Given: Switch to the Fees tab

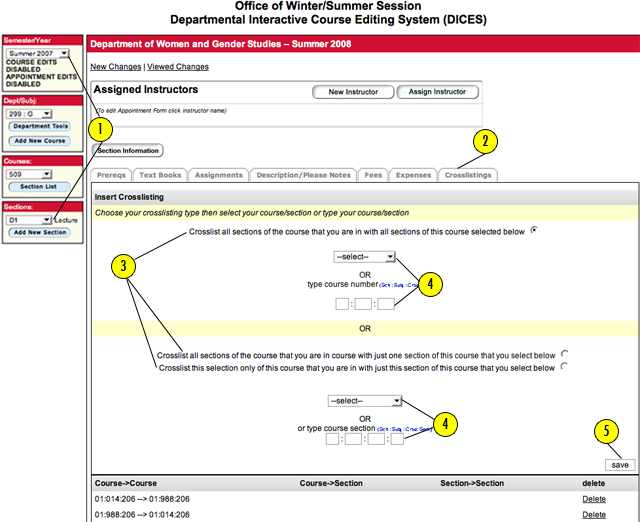Looking at the screenshot, I should point(373,175).
